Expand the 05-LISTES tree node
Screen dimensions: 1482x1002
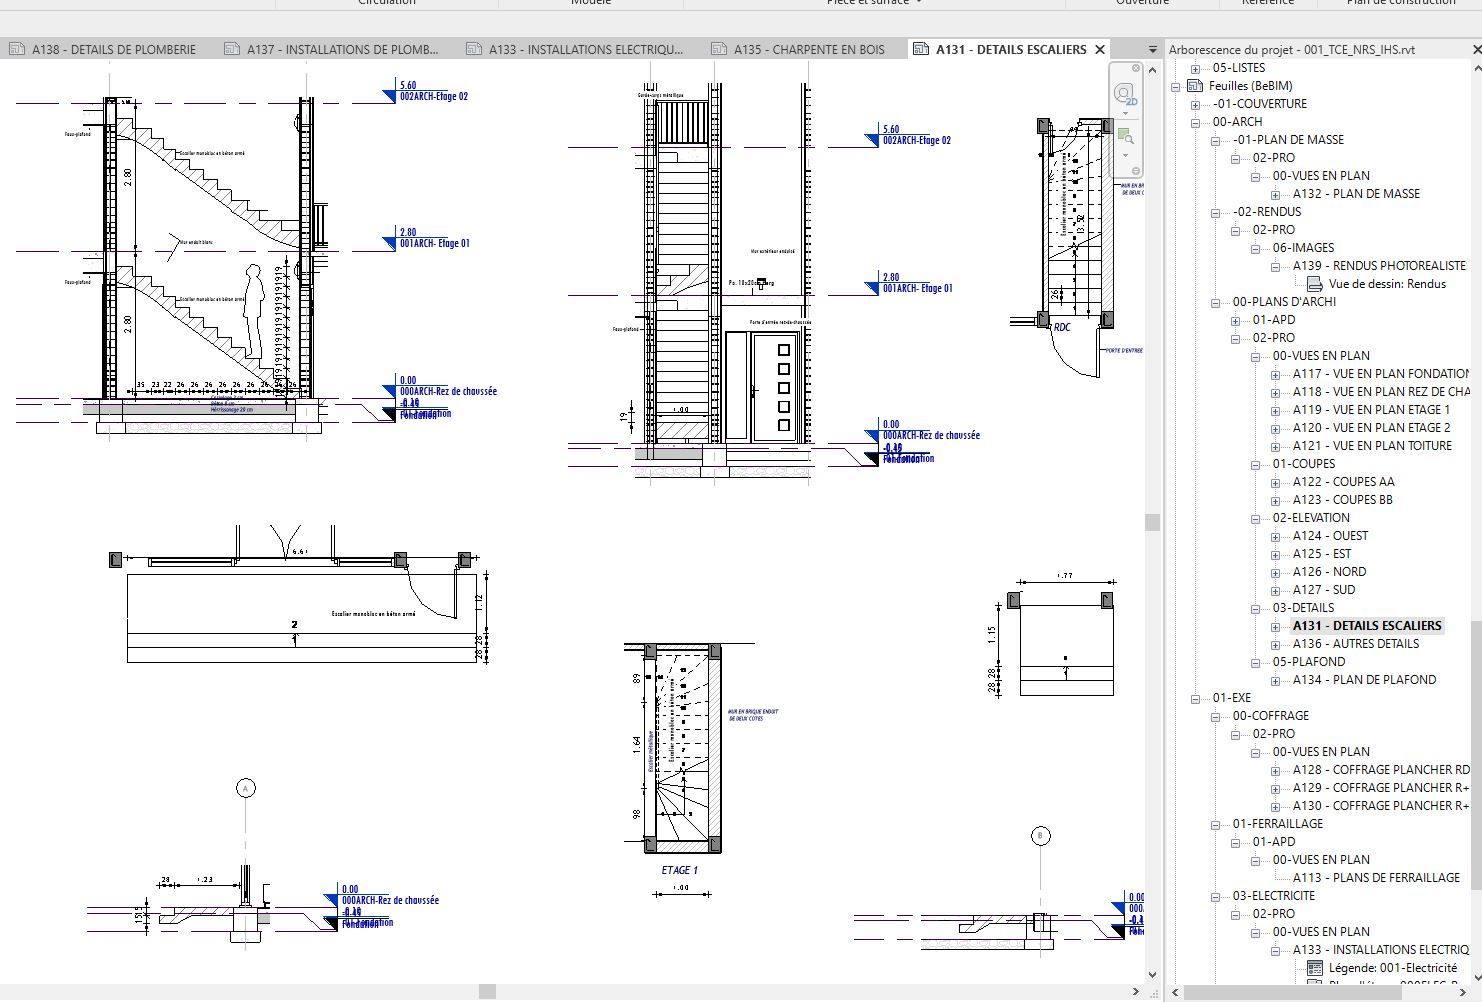coord(1195,68)
